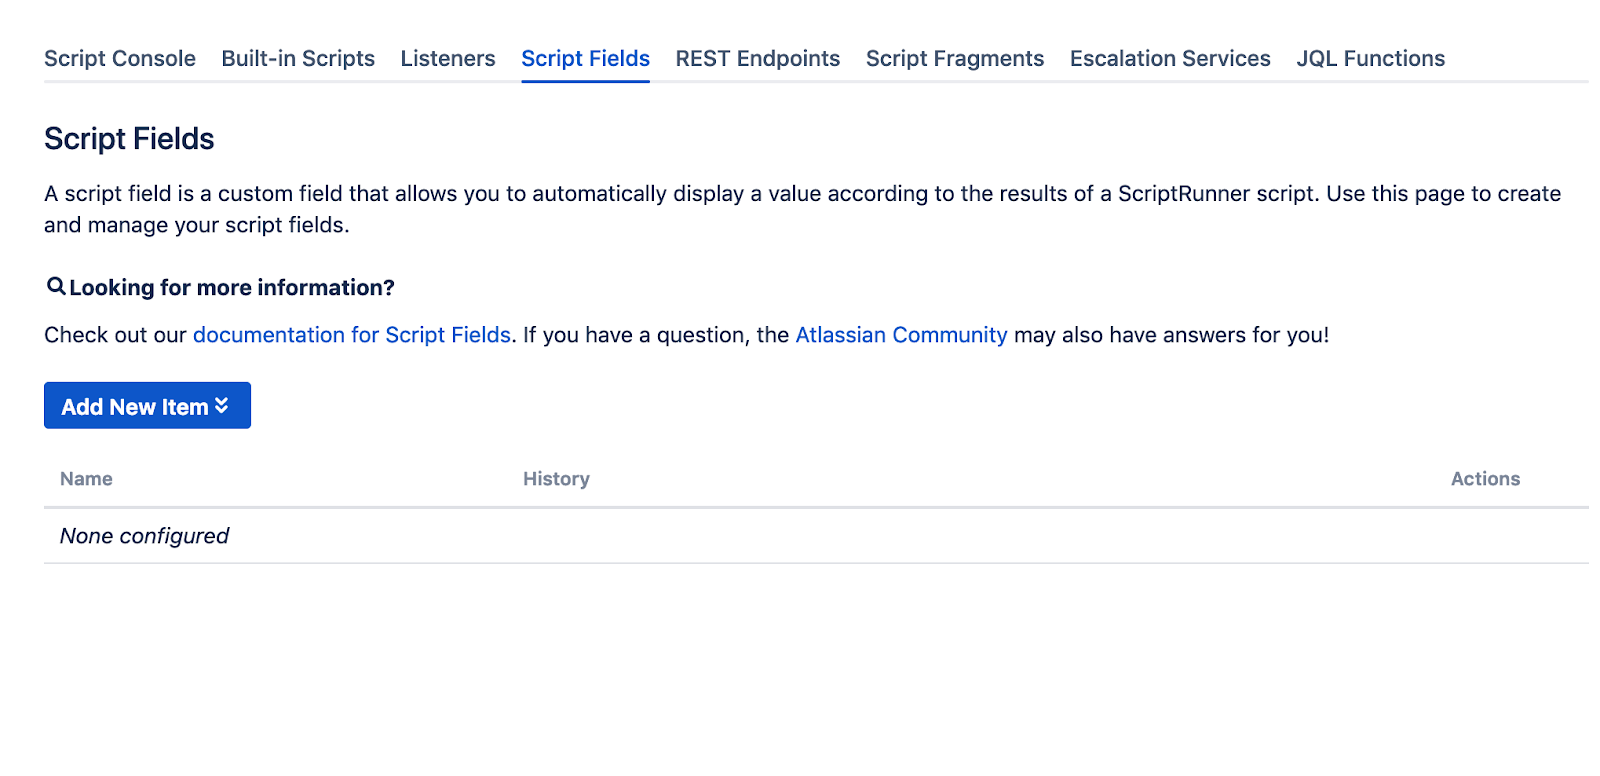
Task: Open the documentation for Script Fields link
Action: (352, 335)
